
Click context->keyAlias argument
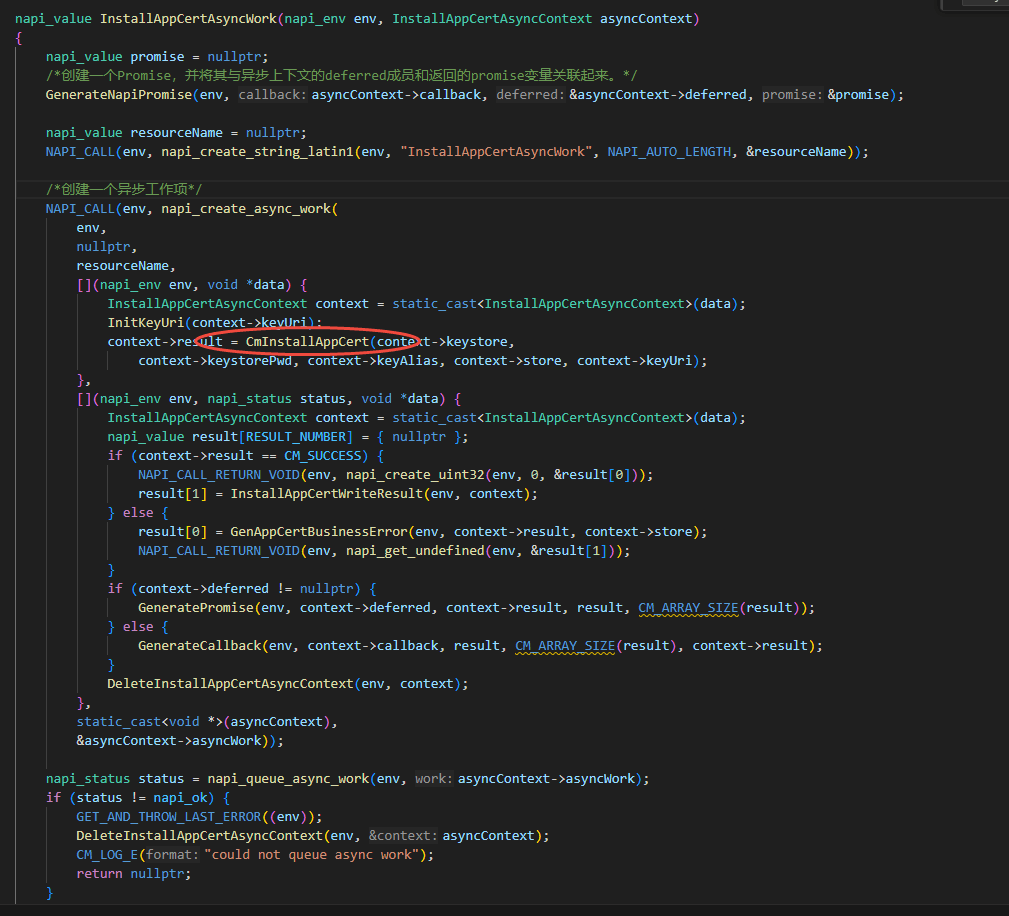click(x=373, y=360)
